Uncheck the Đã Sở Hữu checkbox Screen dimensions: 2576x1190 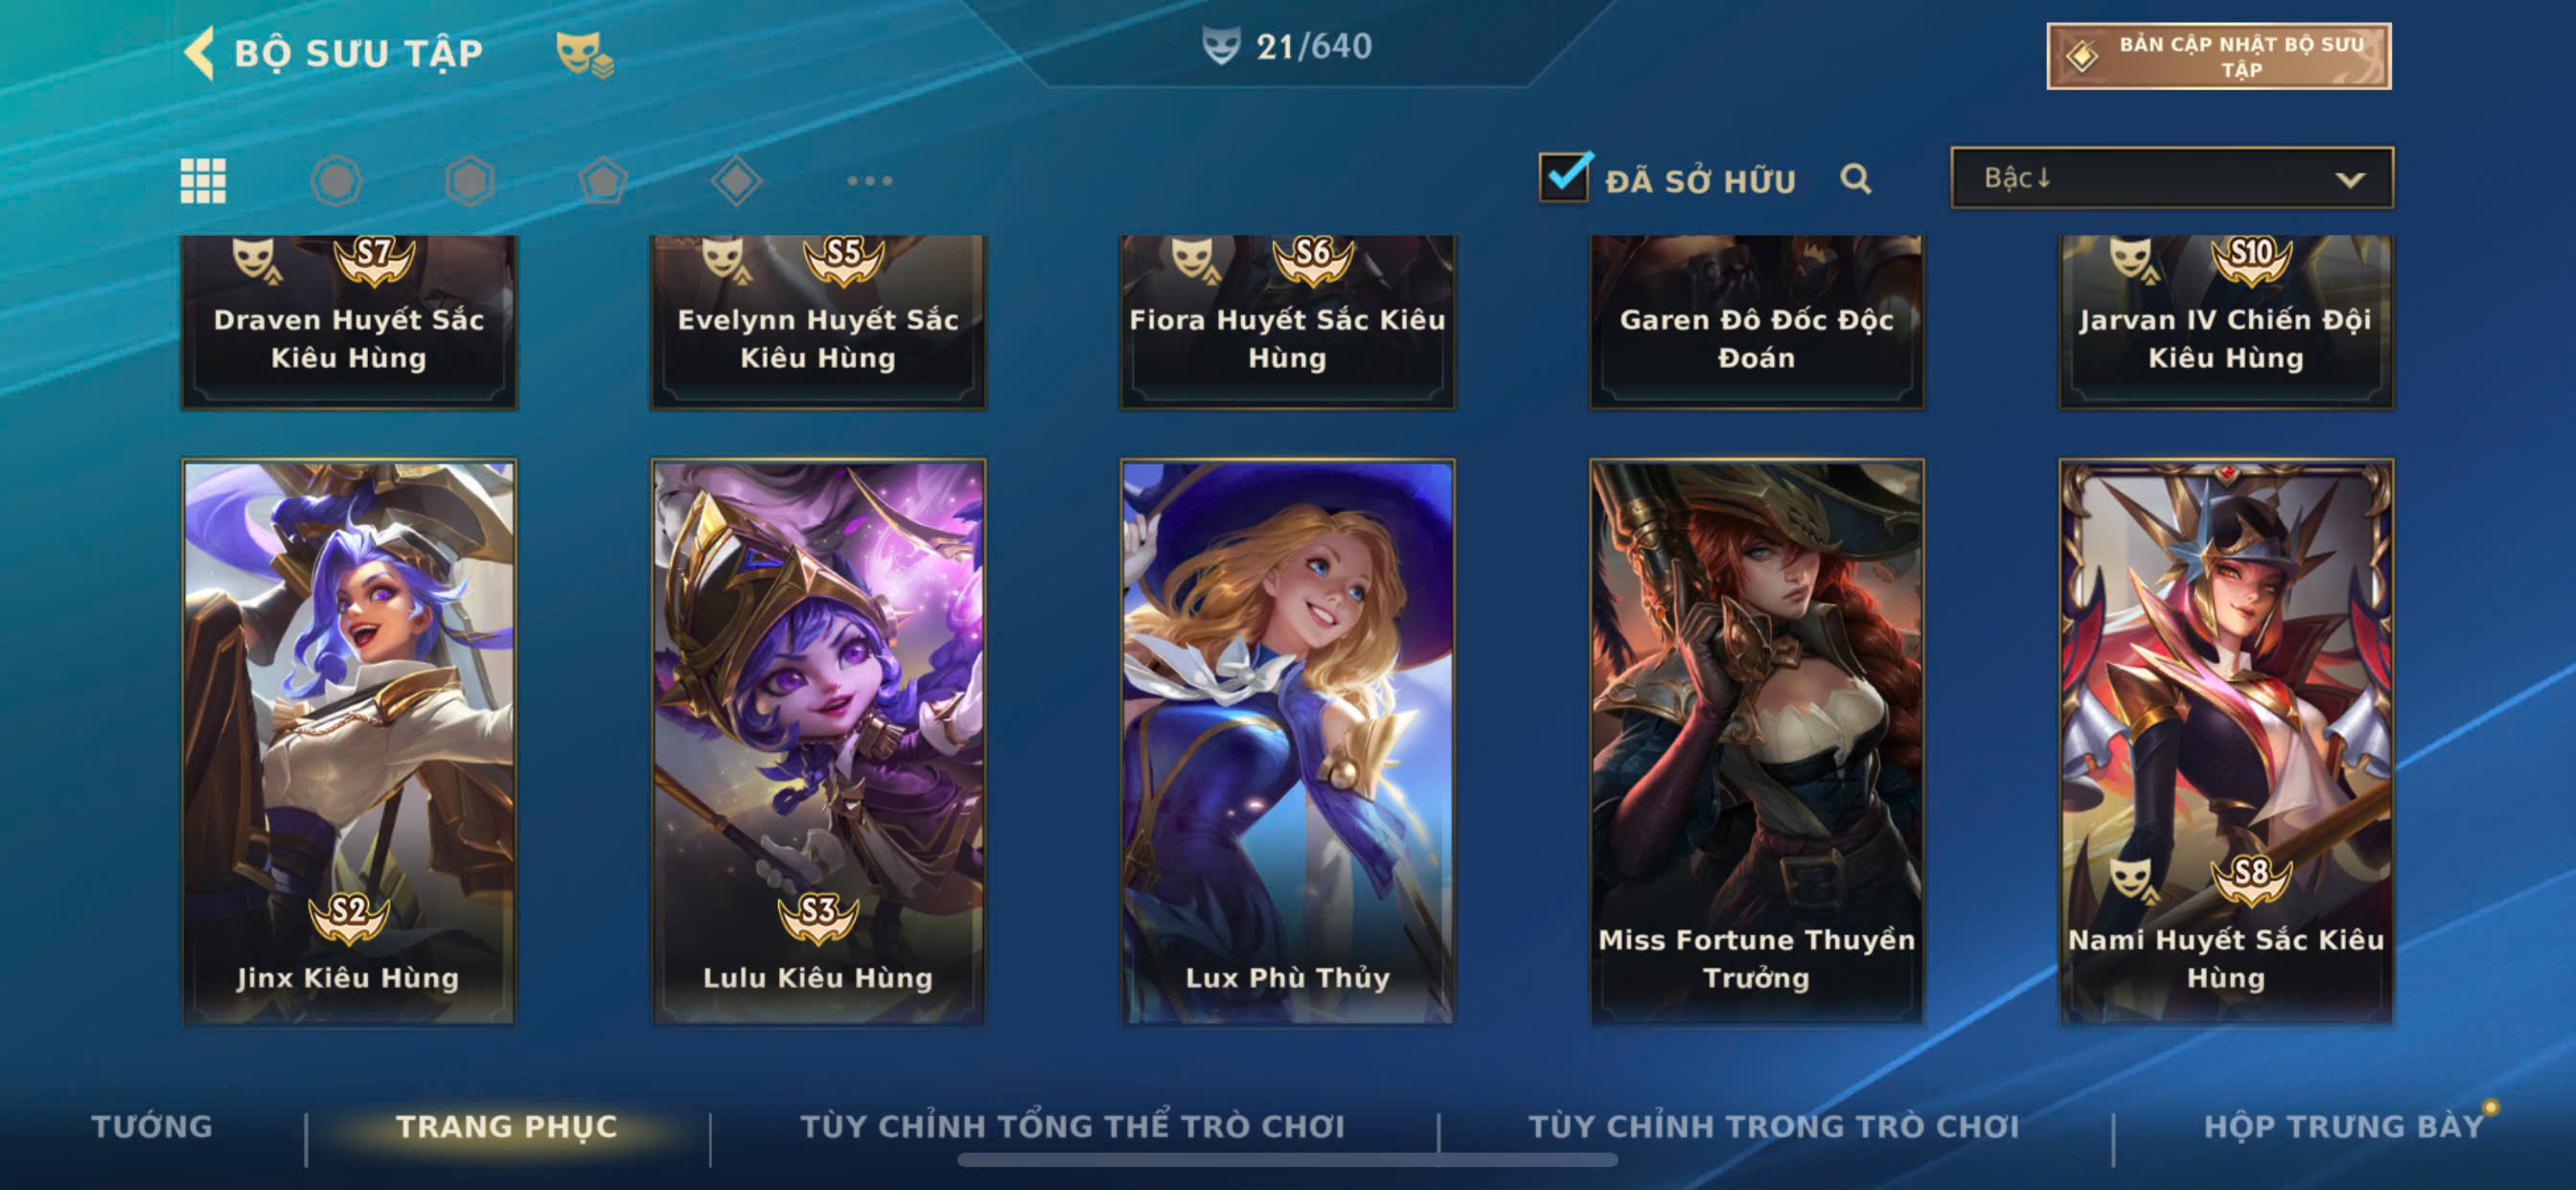[1564, 178]
